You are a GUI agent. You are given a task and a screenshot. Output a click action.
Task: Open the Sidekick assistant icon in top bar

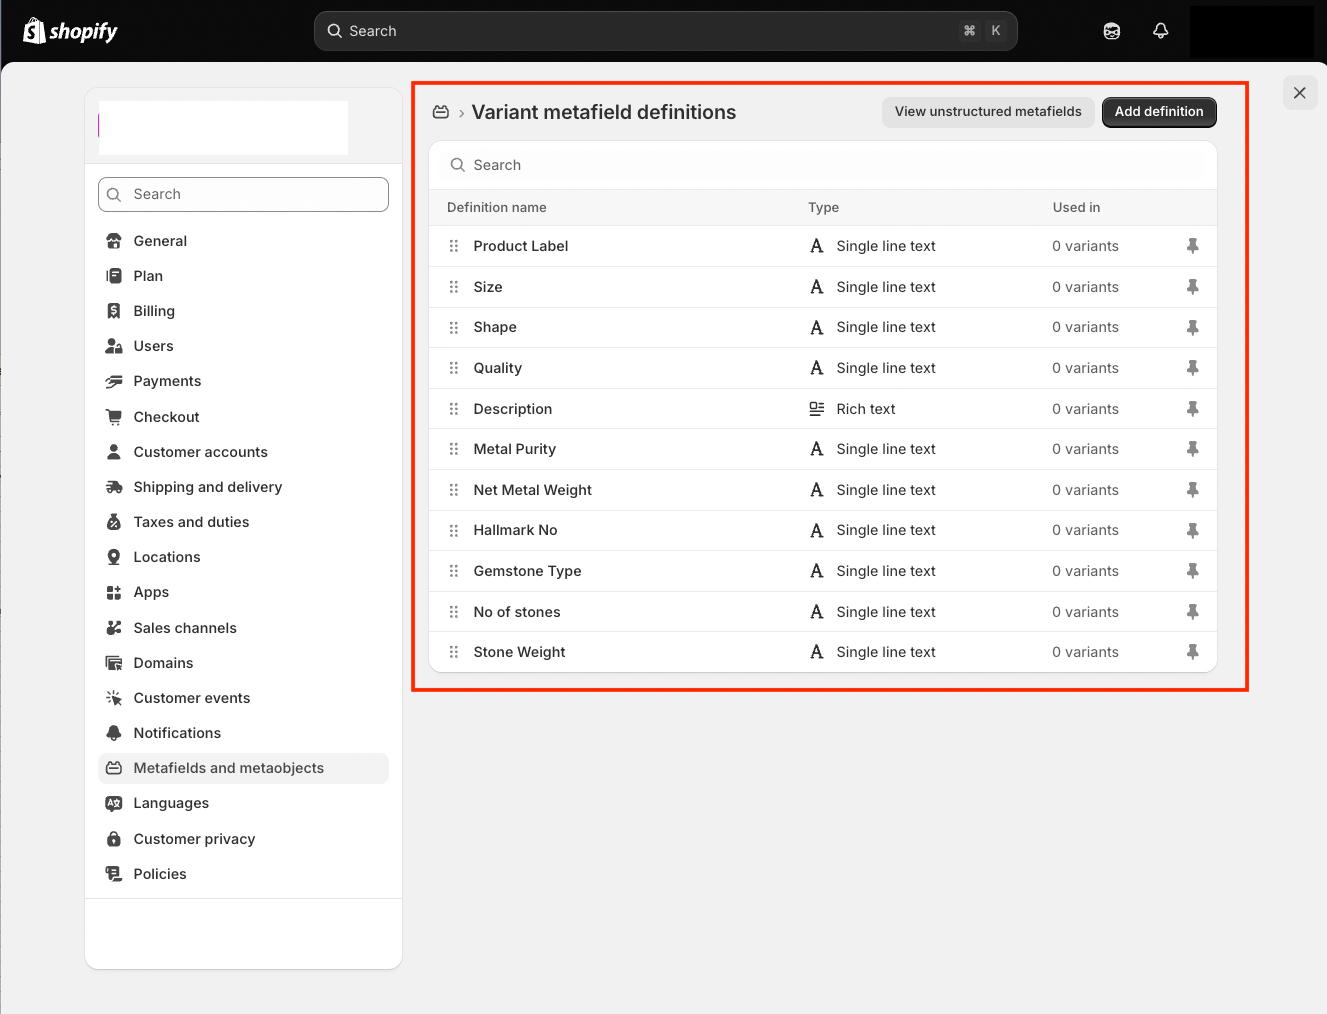[x=1112, y=31]
